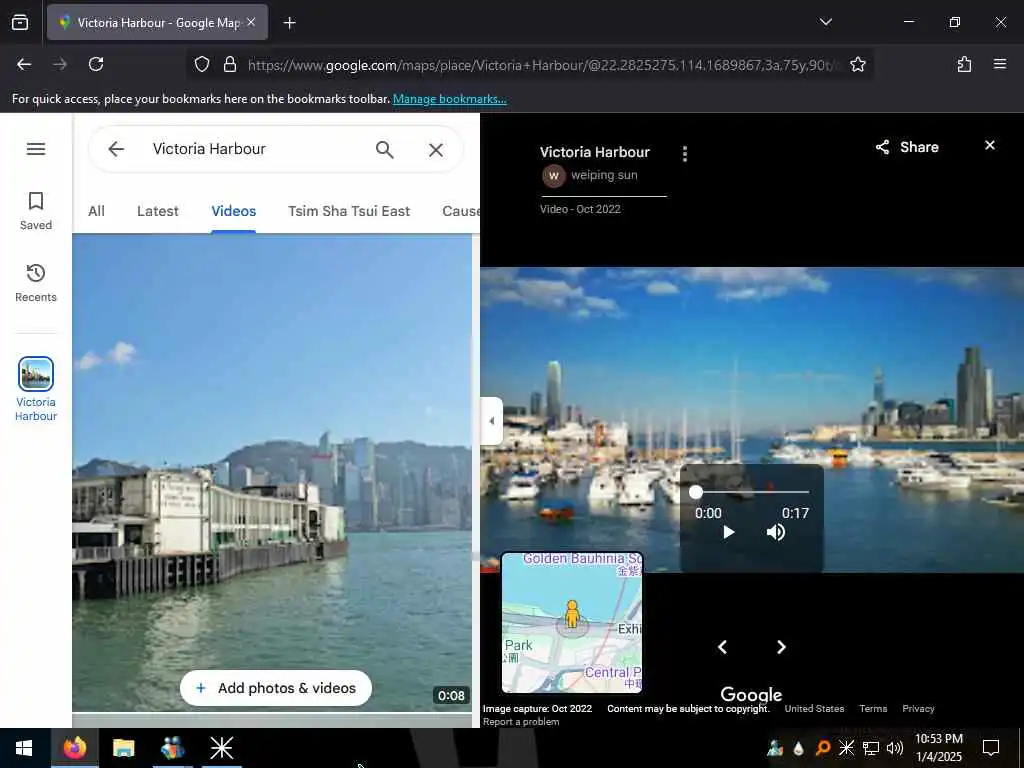The width and height of the screenshot is (1024, 768).
Task: Click Report a problem link
Action: click(521, 722)
